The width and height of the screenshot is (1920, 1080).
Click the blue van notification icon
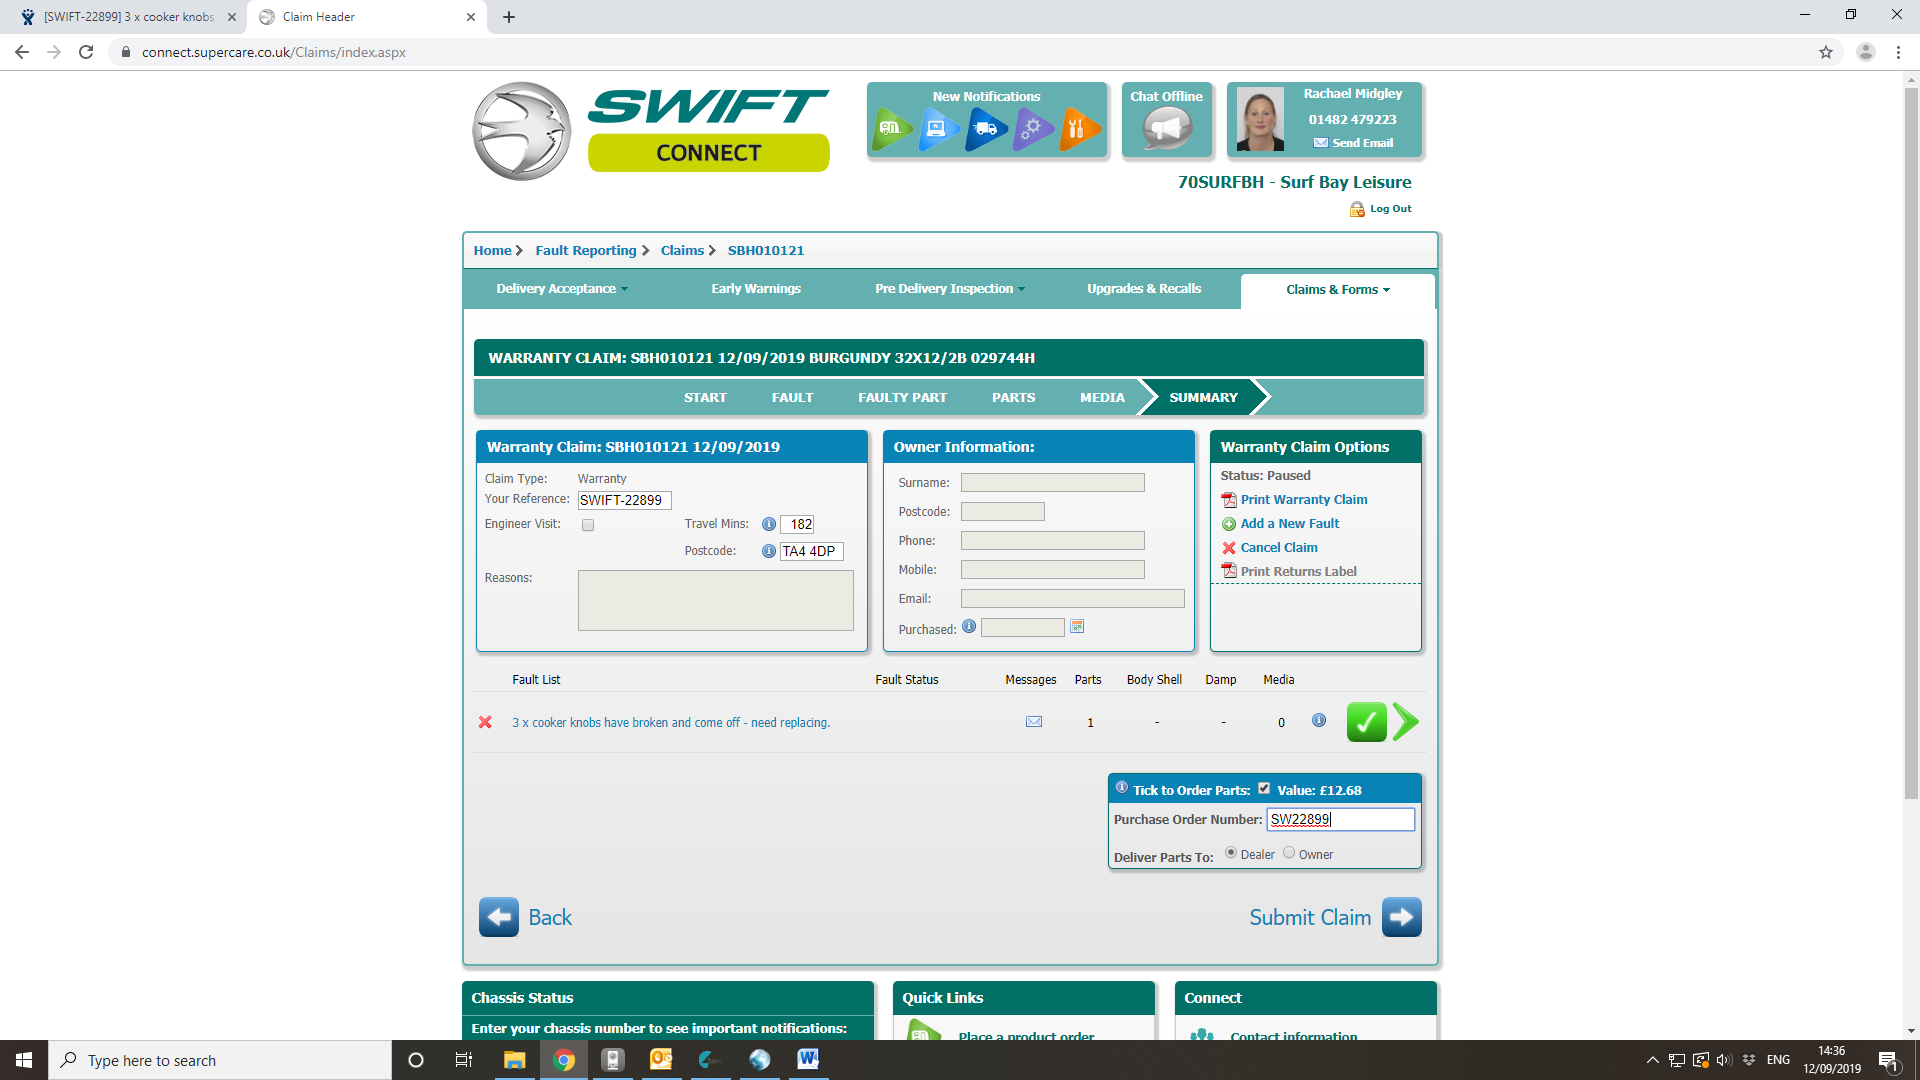(985, 129)
